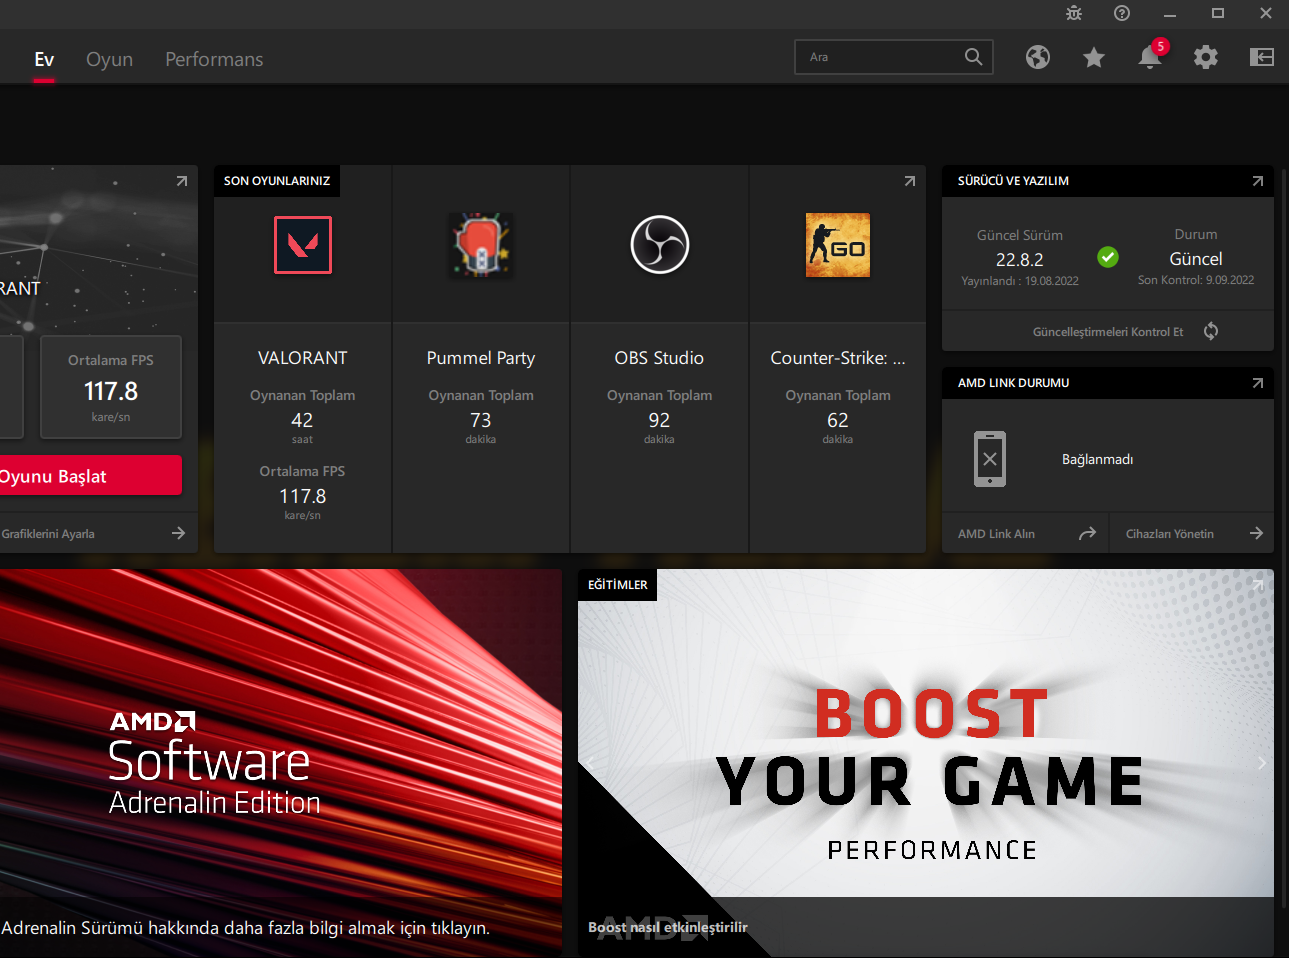The image size is (1289, 958).
Task: Click the Pummel Party title text
Action: point(481,358)
